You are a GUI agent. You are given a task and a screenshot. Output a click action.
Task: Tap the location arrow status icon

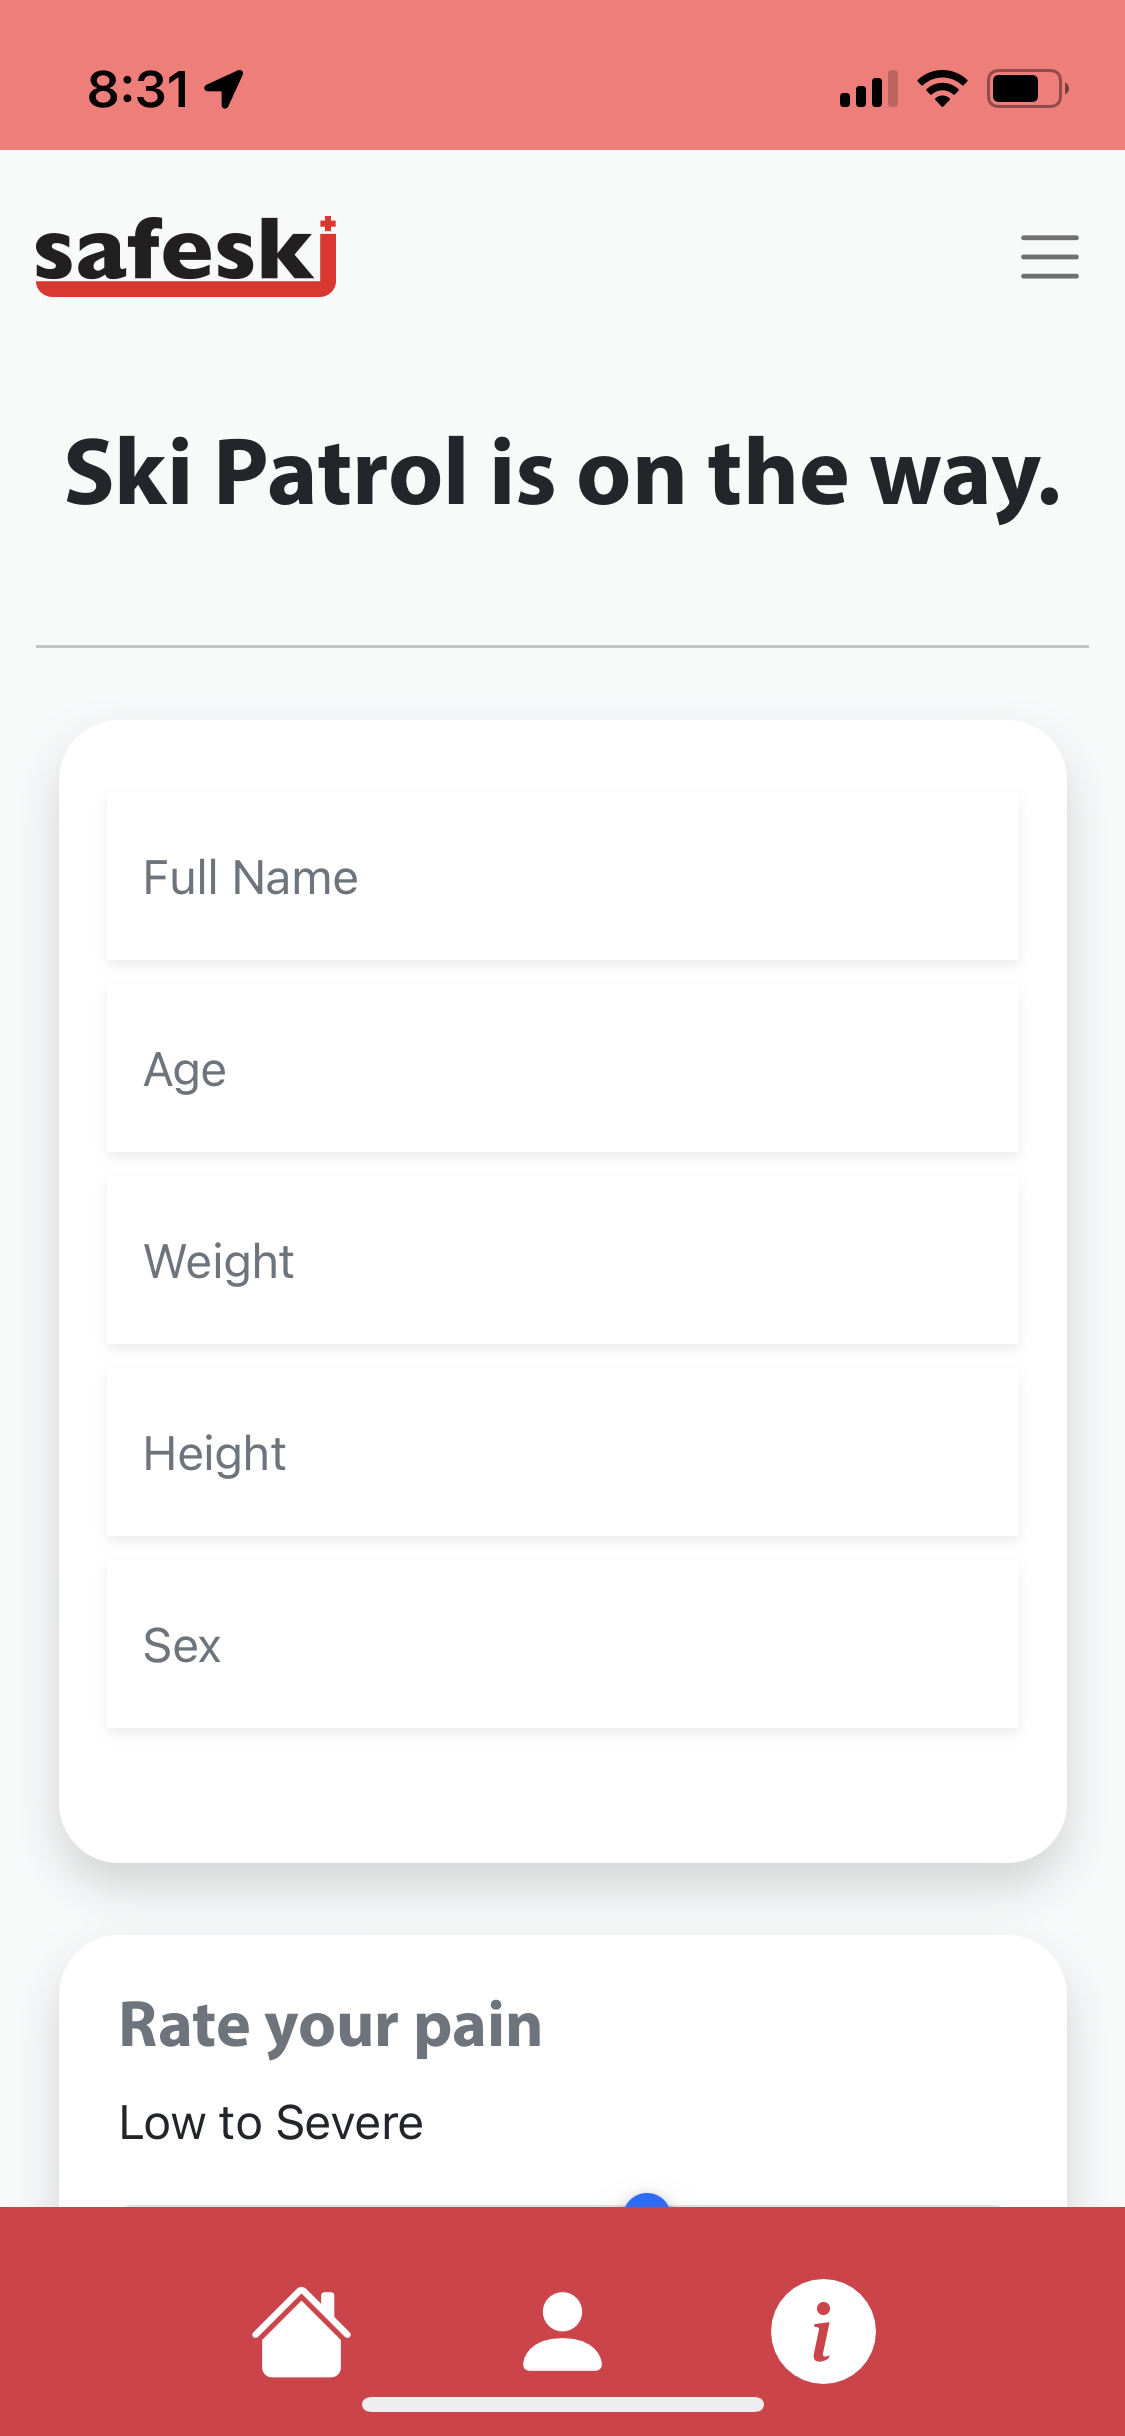click(224, 89)
